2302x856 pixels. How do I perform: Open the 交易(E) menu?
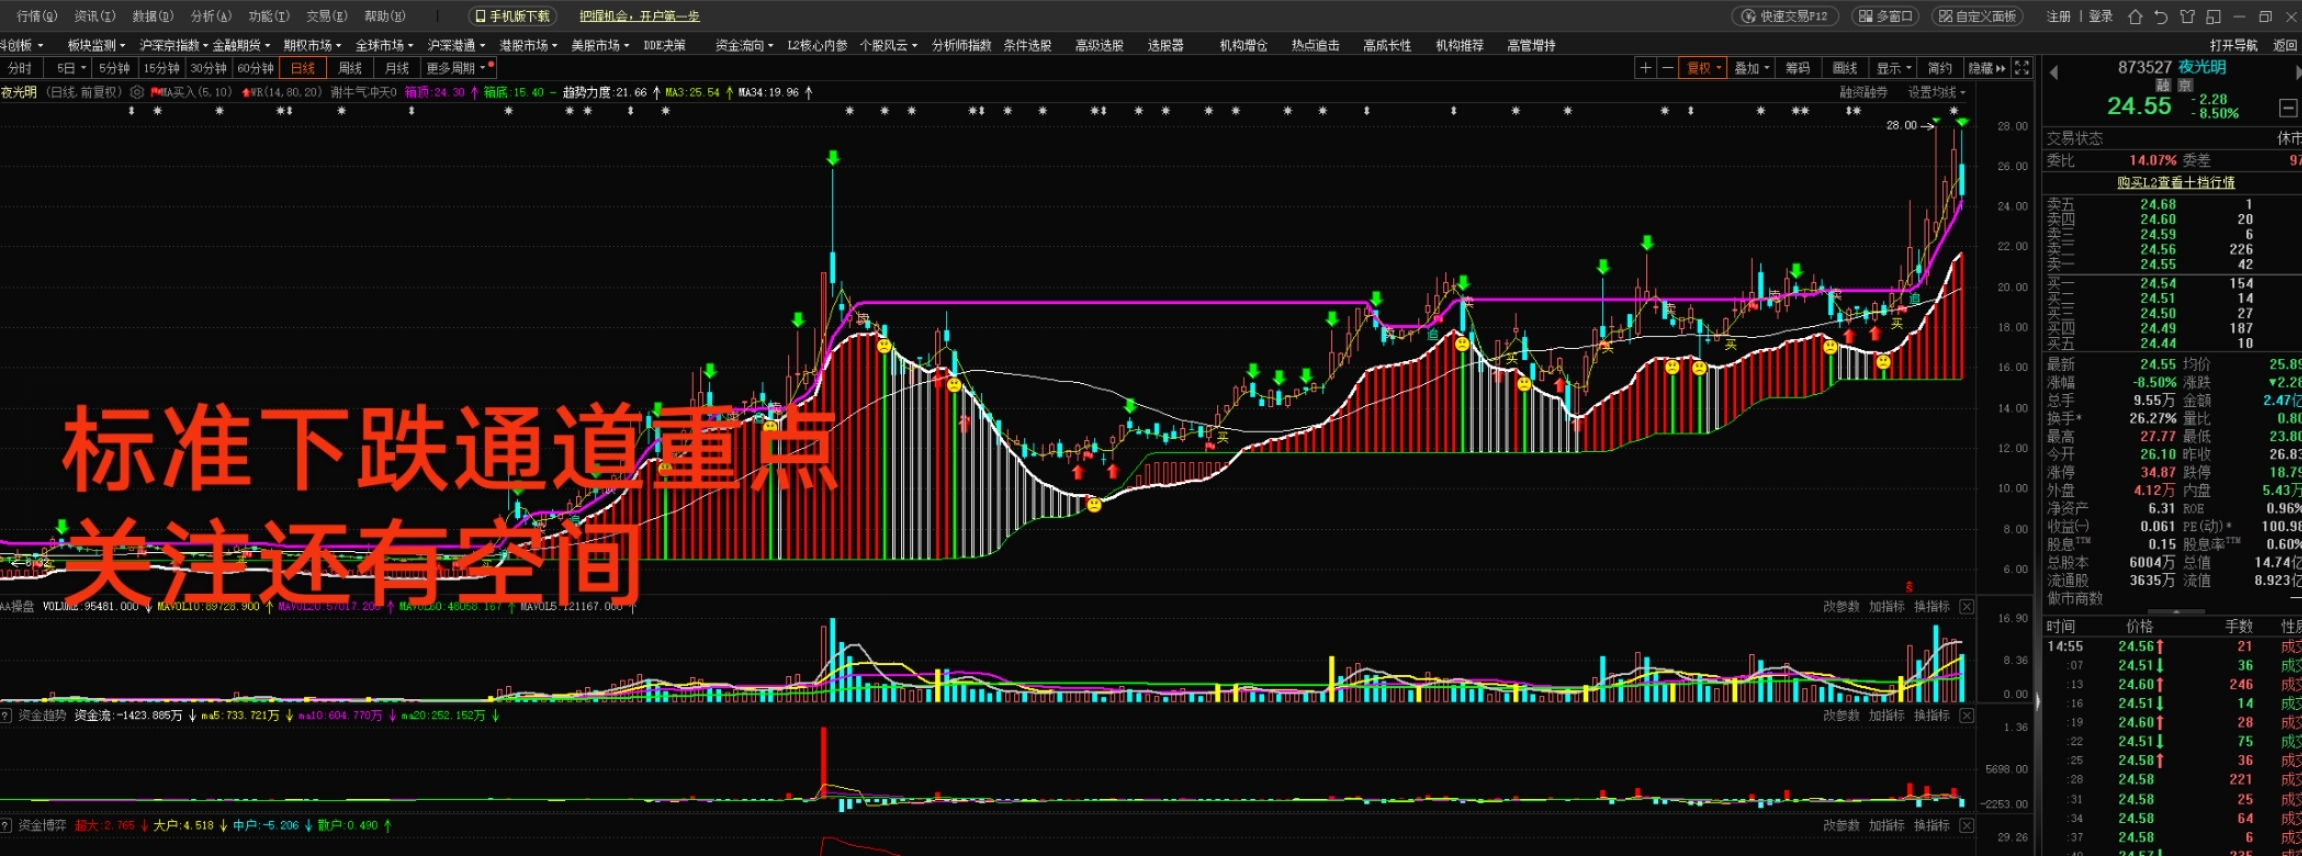(327, 16)
